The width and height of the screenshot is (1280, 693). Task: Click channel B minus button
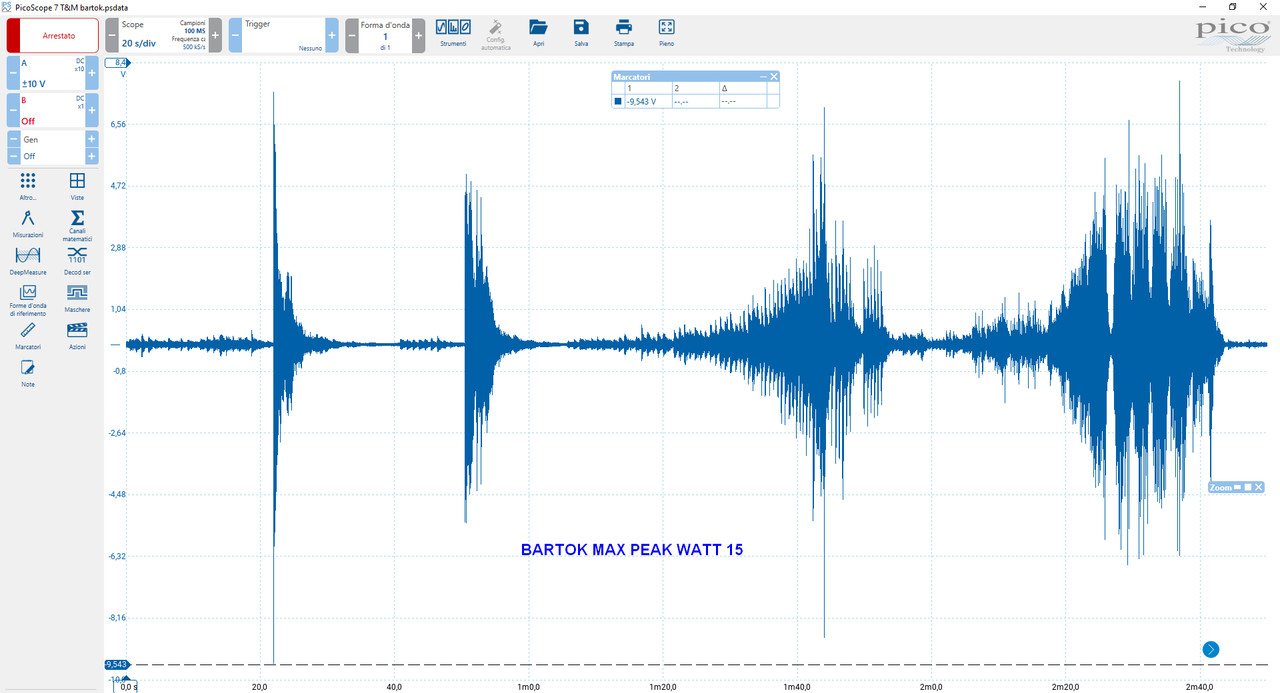(13, 110)
